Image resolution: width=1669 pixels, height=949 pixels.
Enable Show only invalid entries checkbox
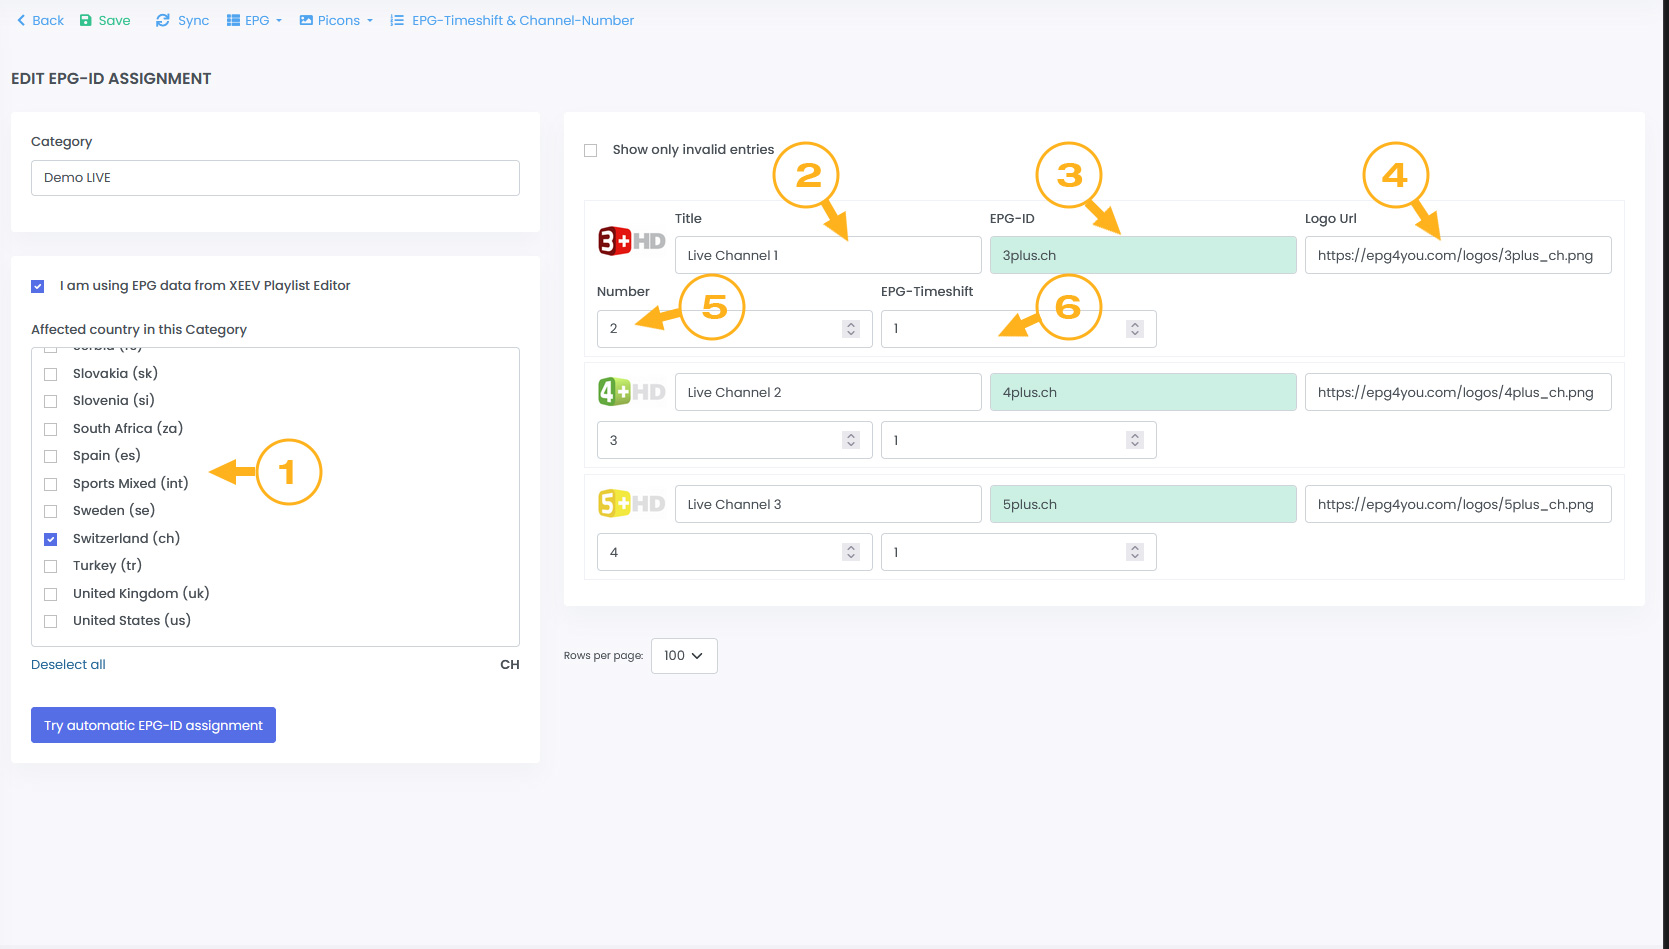[591, 150]
